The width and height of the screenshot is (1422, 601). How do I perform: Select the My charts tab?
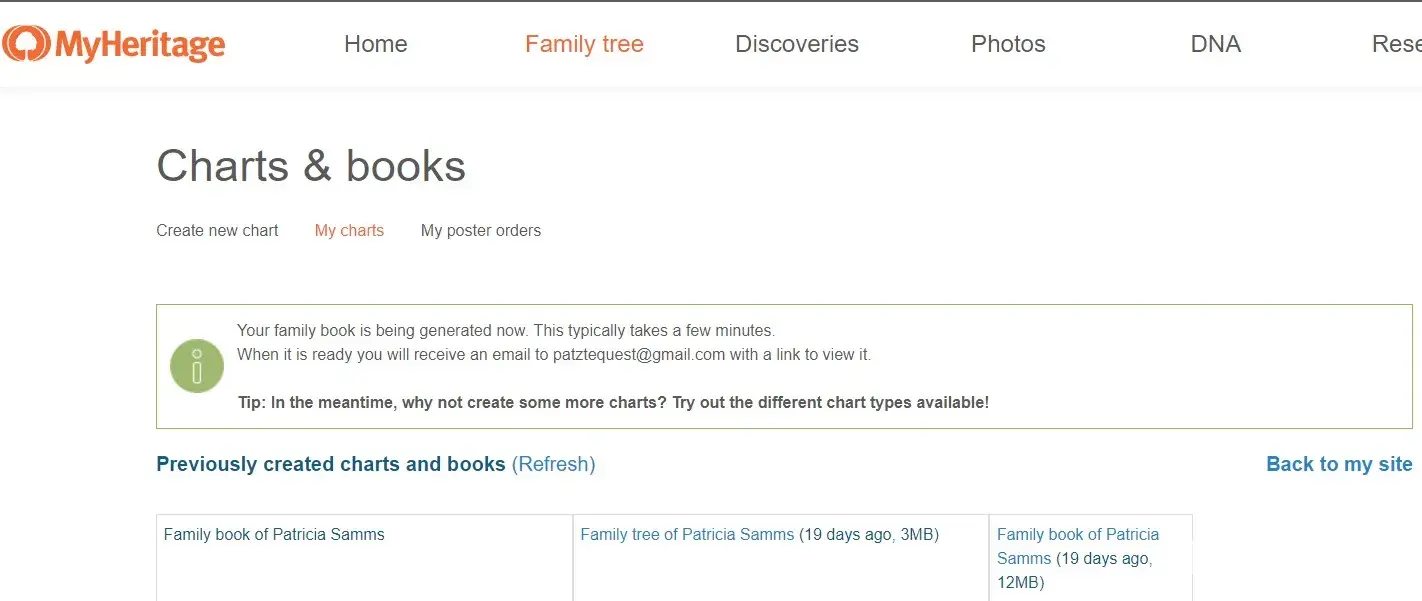click(349, 230)
